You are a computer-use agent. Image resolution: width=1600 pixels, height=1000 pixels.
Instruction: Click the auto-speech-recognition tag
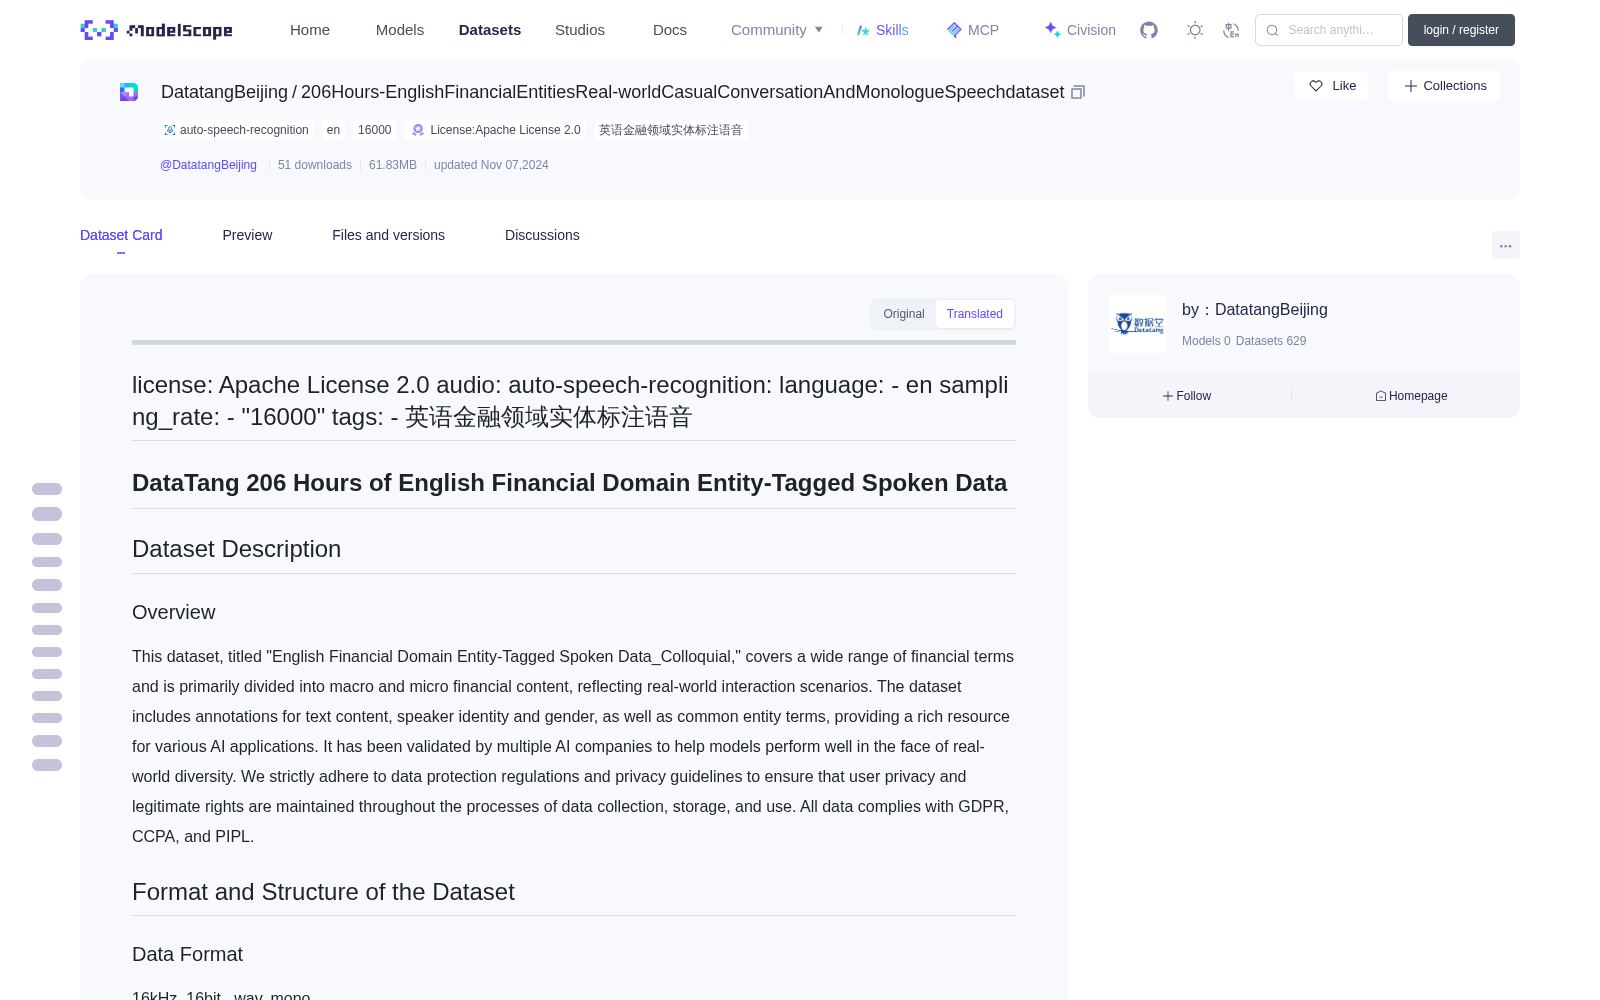tap(237, 130)
